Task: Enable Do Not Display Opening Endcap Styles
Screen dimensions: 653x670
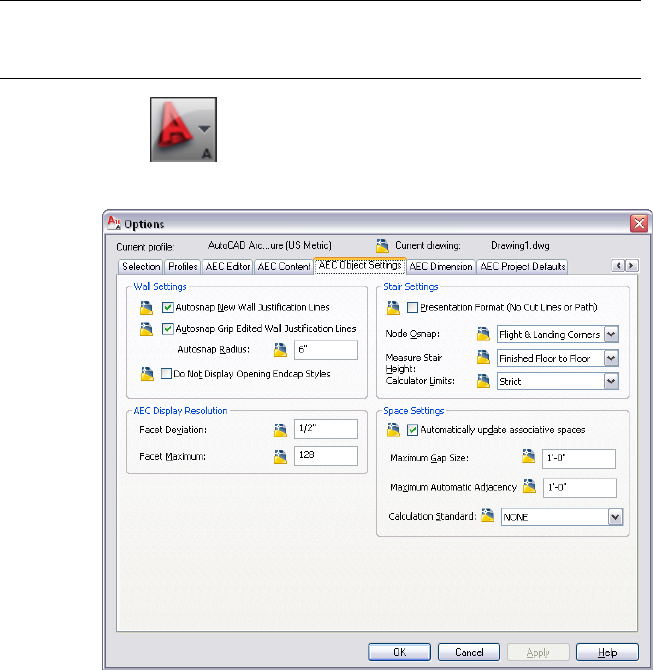Action: 166,374
